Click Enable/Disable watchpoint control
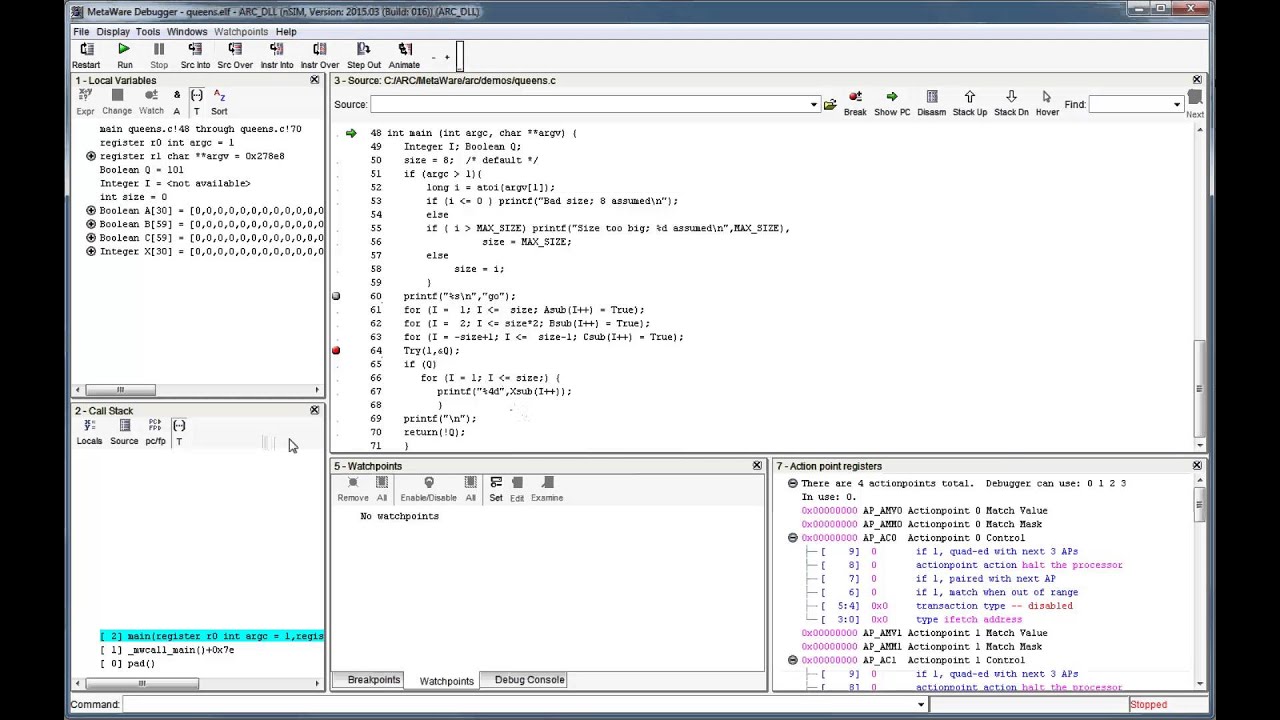1280x720 pixels. 429,489
